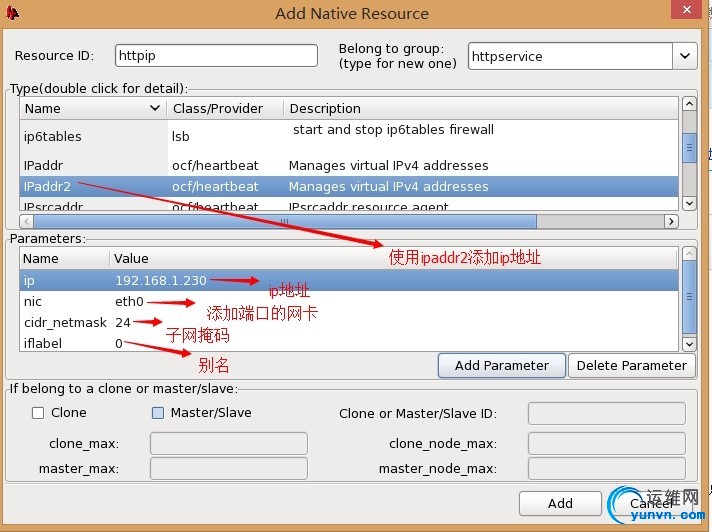Close the Add Native Resource dialog
712x532 pixels.
[x=687, y=9]
